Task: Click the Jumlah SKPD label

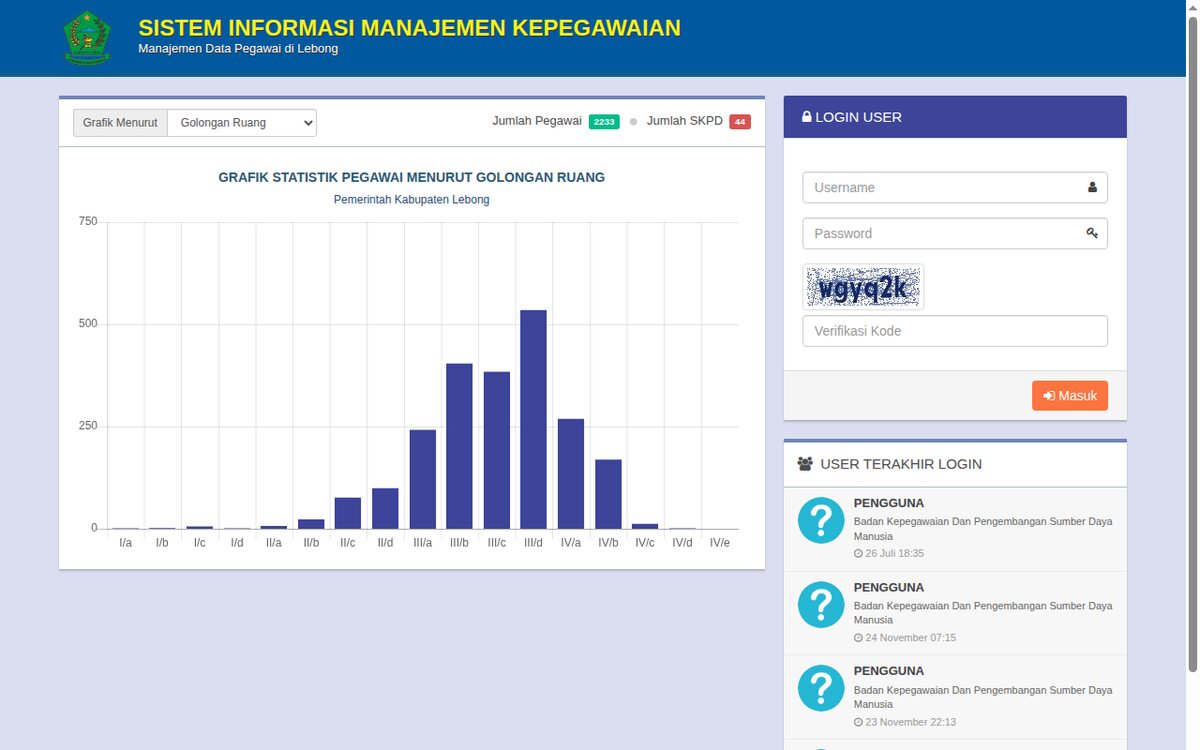Action: point(685,121)
